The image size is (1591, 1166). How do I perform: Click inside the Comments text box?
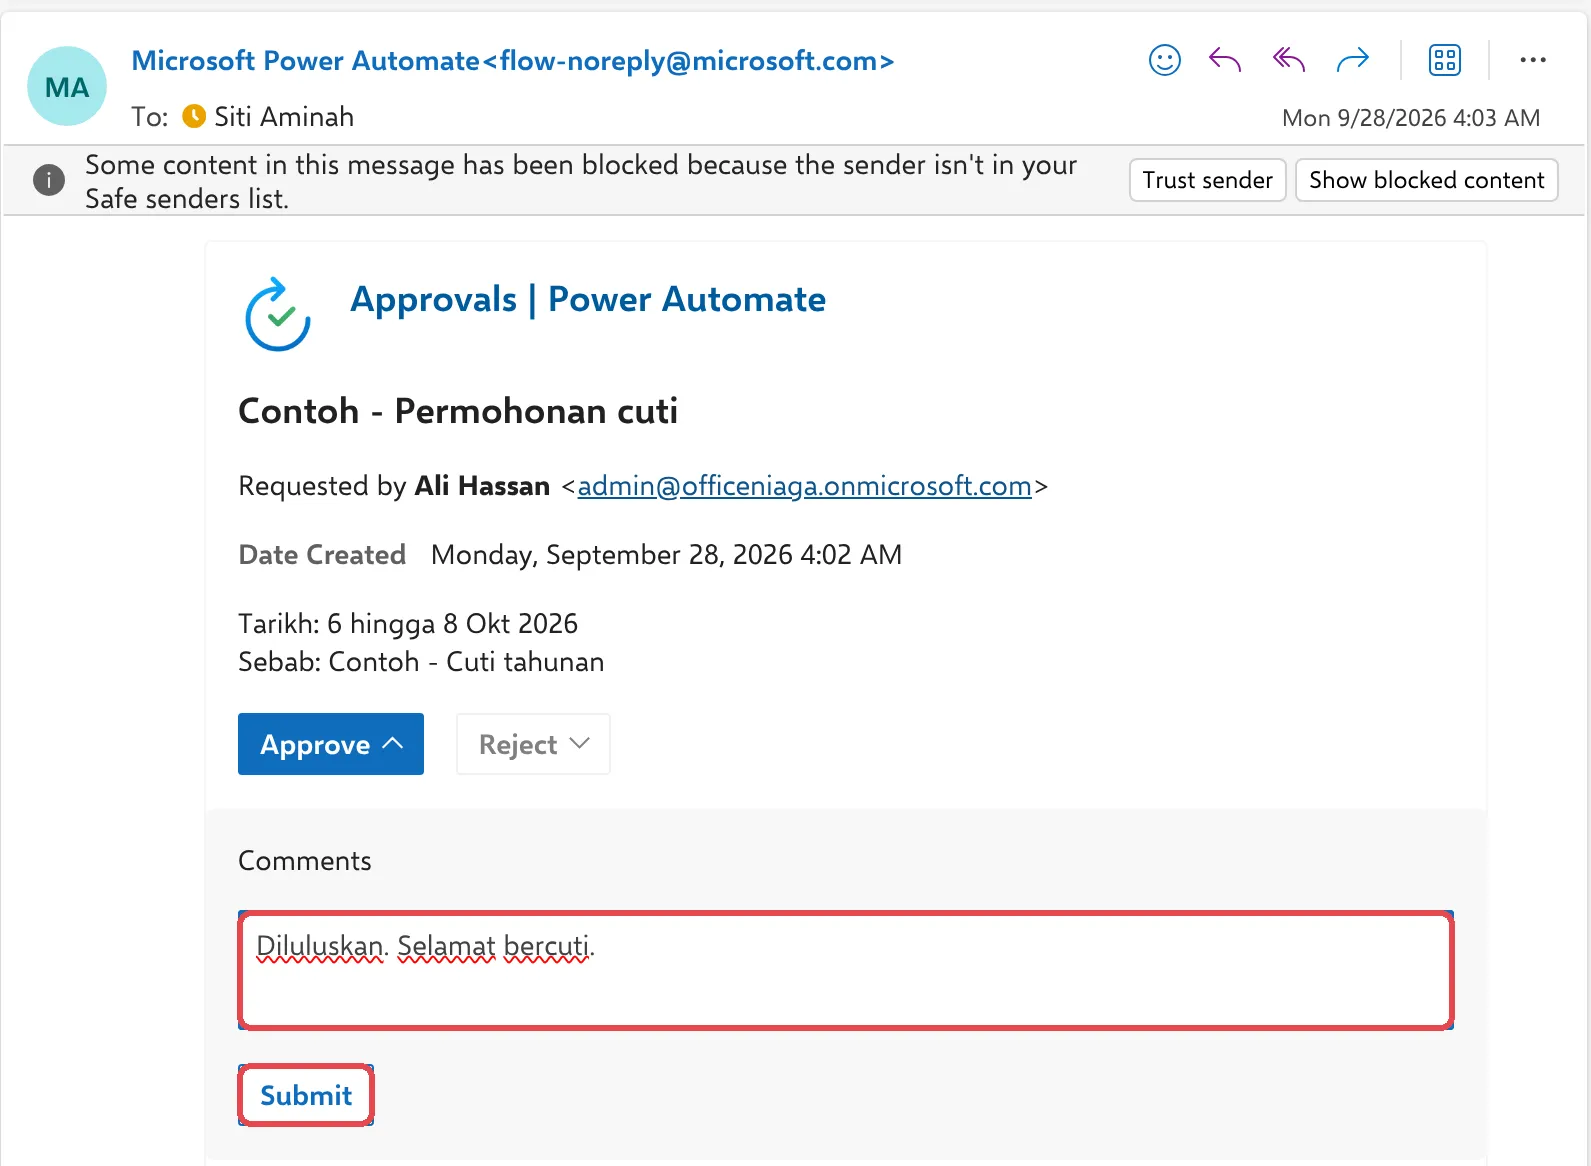[x=846, y=970]
